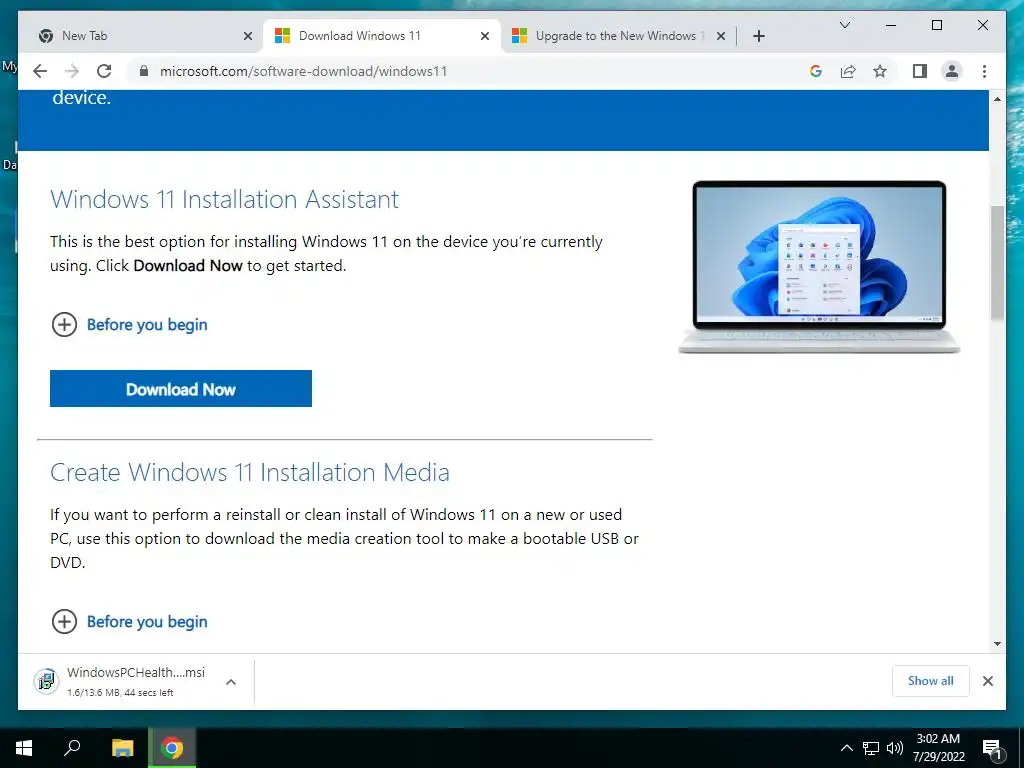
Task: Show hidden system tray icons
Action: coord(846,748)
